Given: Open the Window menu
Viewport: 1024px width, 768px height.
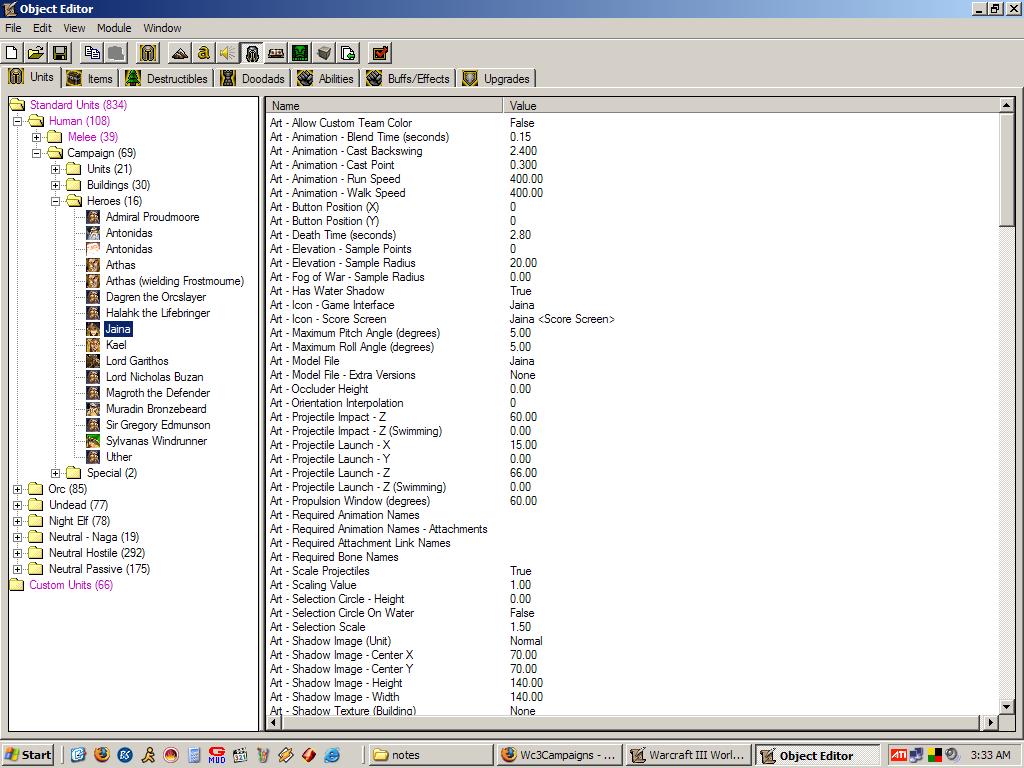Looking at the screenshot, I should tap(163, 28).
